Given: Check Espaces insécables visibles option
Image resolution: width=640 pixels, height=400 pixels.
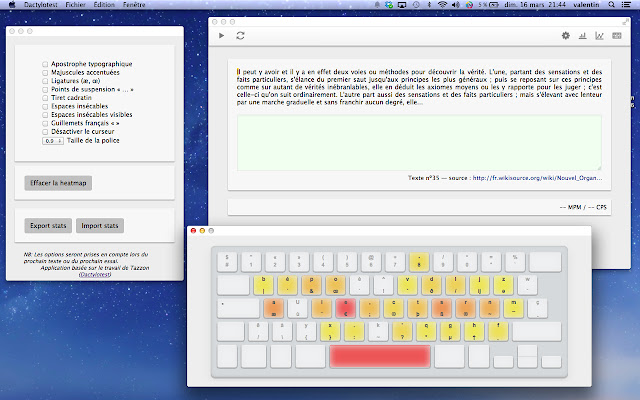Looking at the screenshot, I should pos(45,115).
